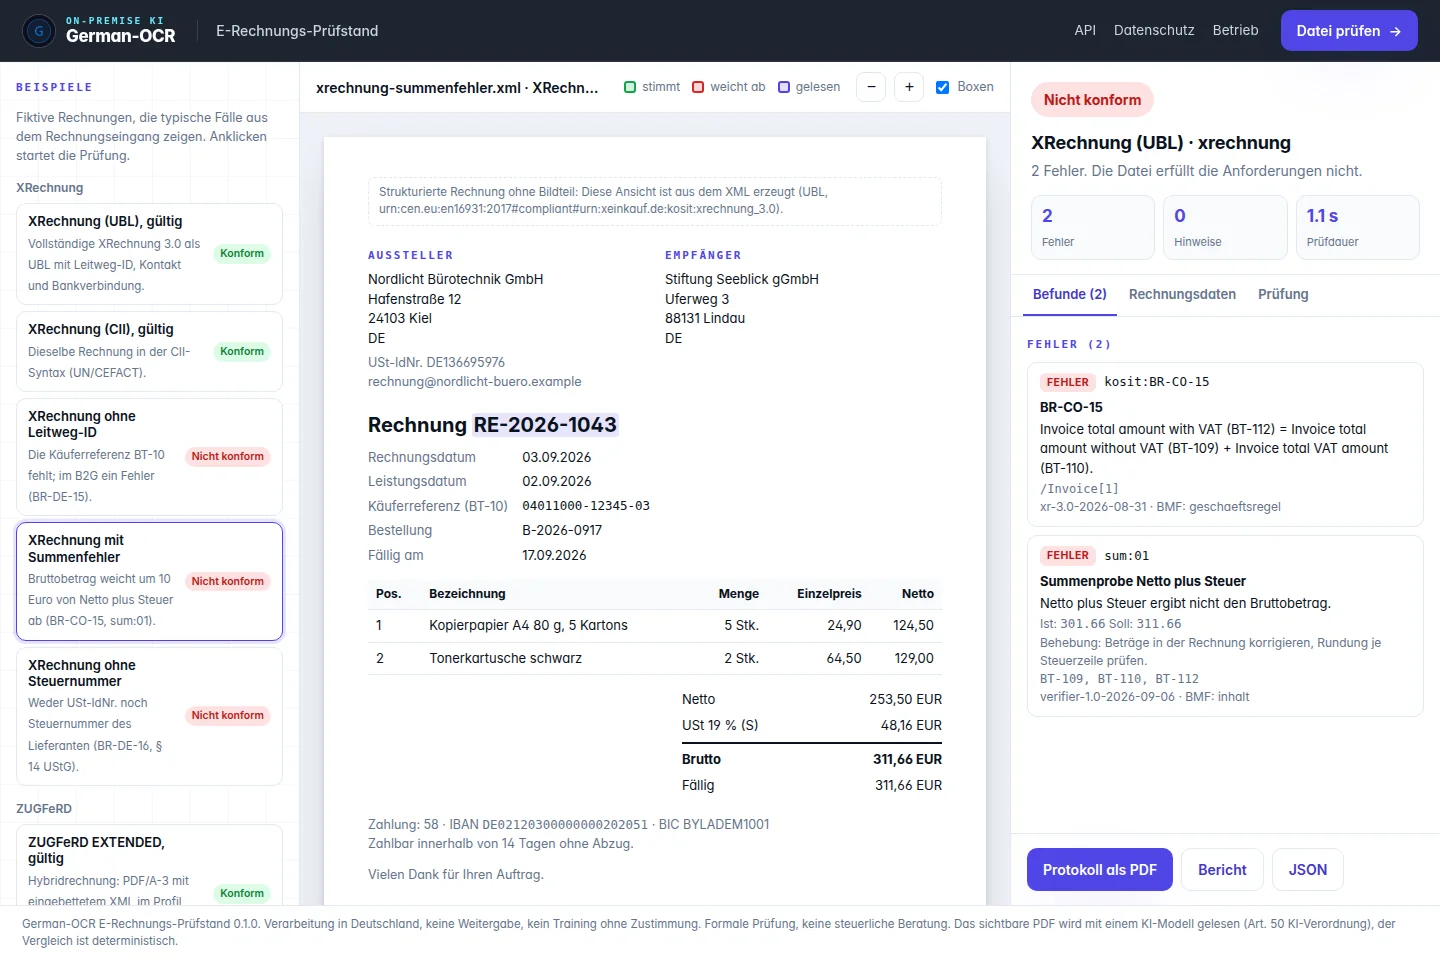1440x960 pixels.
Task: Click the red 'weicht ab' legend marker
Action: (698, 87)
